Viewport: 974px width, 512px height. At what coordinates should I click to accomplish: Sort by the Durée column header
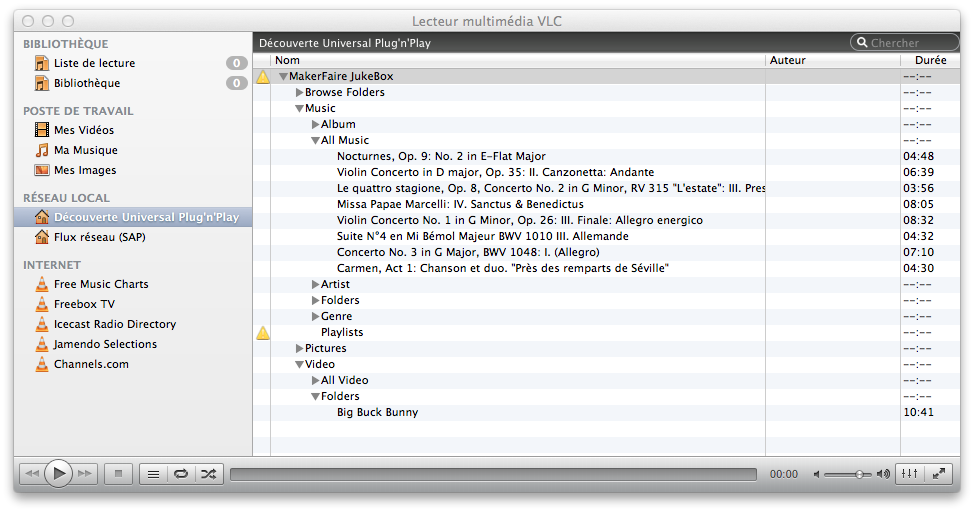[930, 60]
